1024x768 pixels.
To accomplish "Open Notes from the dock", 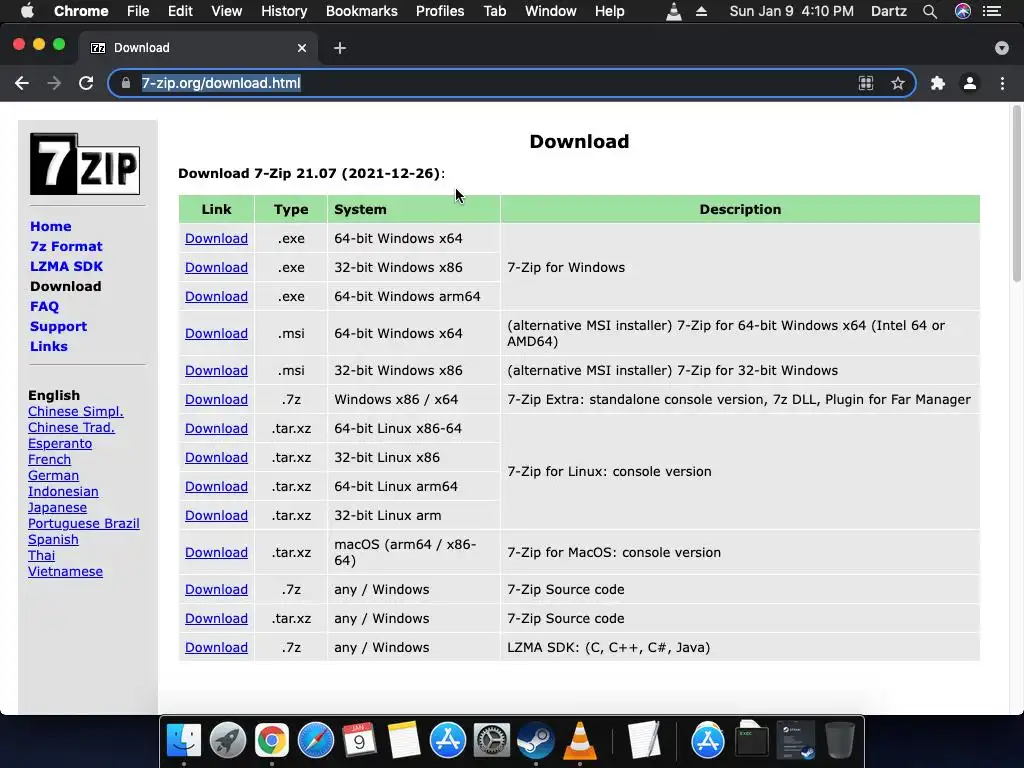I will point(404,741).
